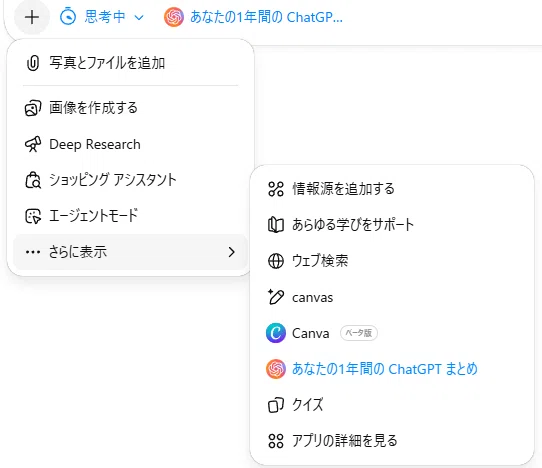Click the quiz cards icon
This screenshot has width=542, height=468.
pos(276,405)
